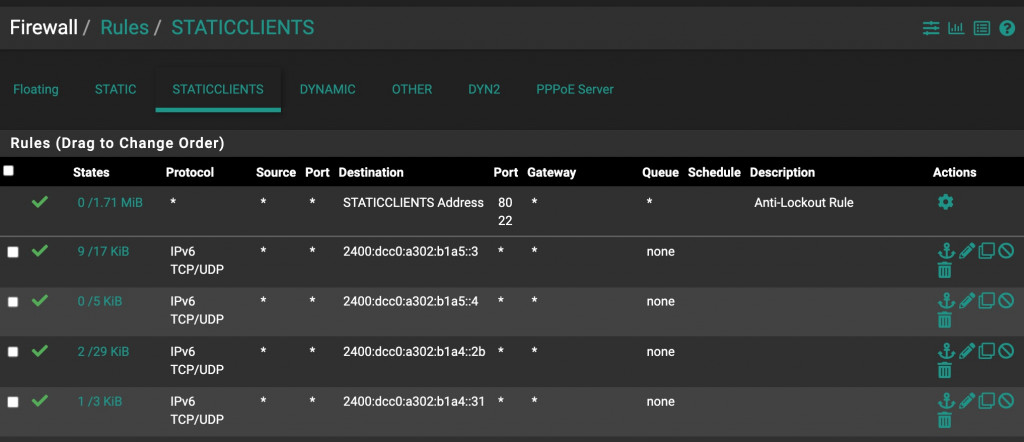Click the Anti-Lockout Rule gear icon

pos(945,202)
